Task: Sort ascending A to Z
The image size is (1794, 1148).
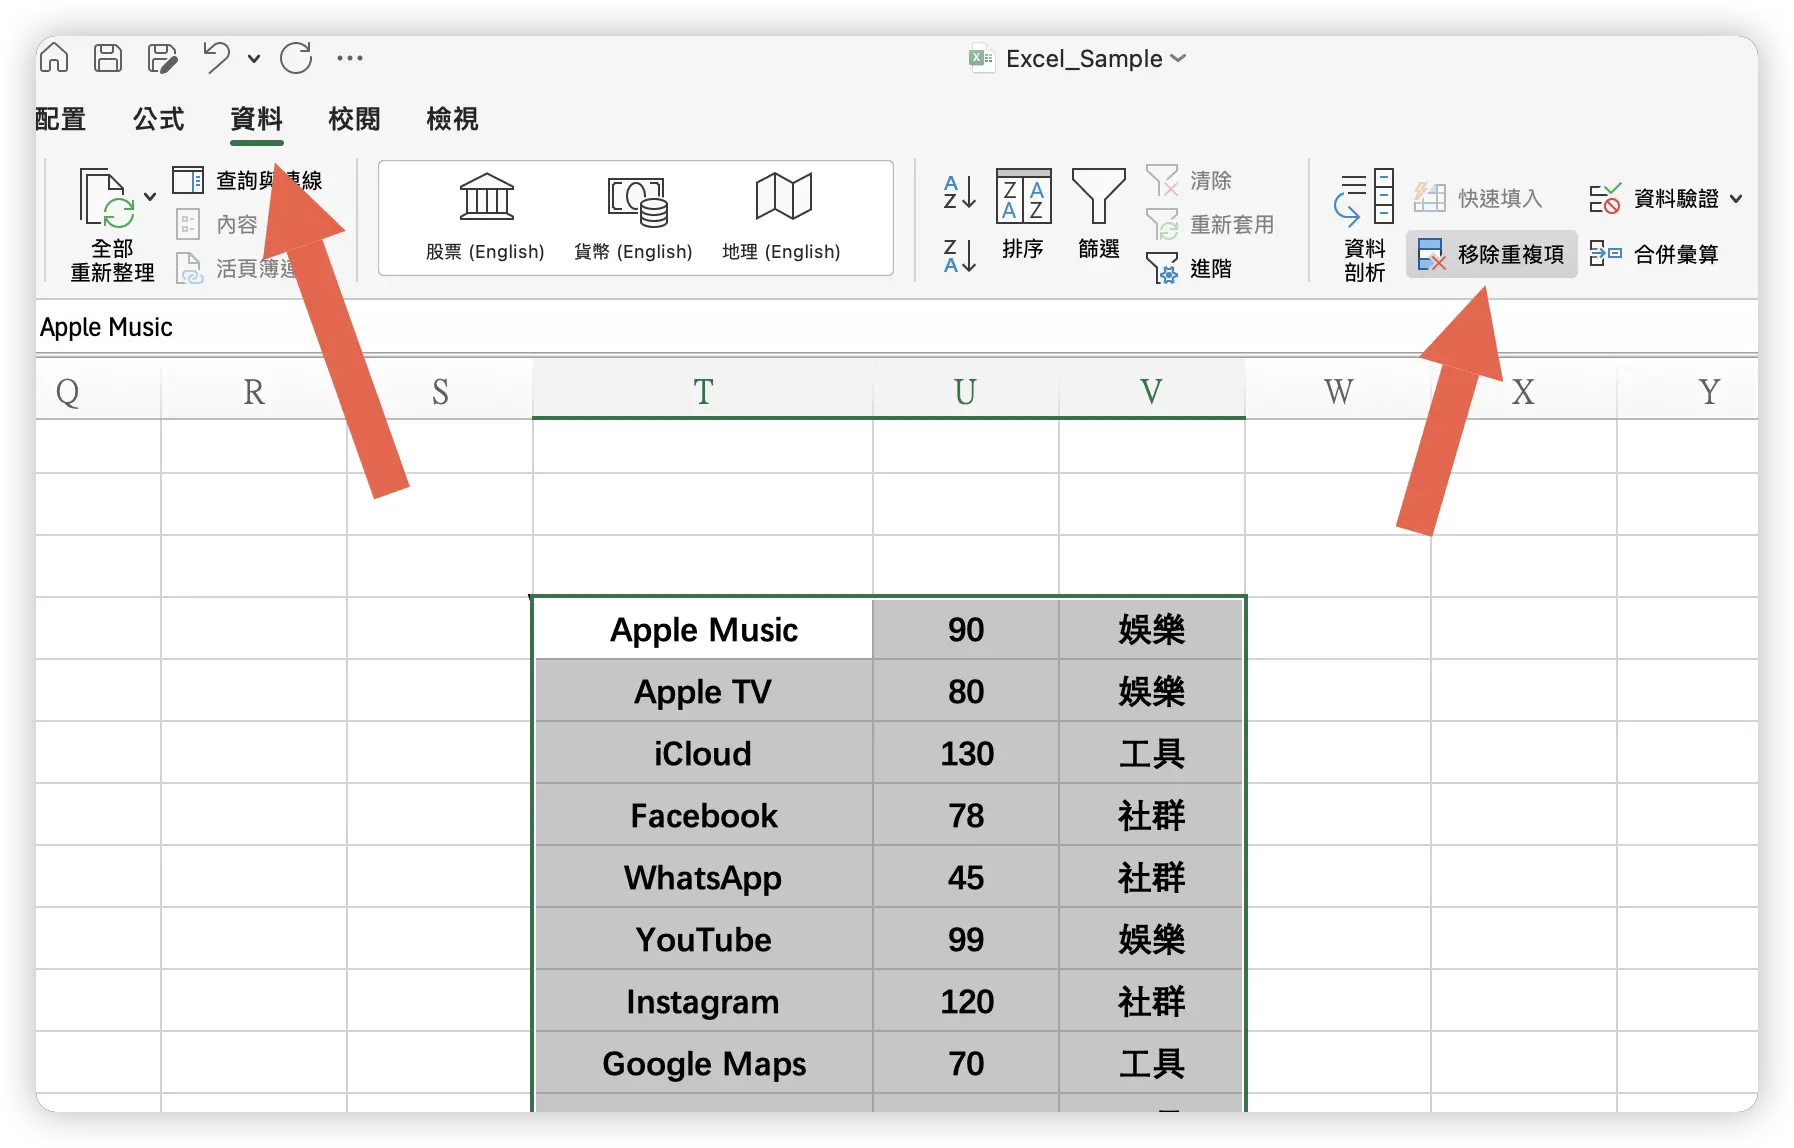Action: (x=959, y=192)
